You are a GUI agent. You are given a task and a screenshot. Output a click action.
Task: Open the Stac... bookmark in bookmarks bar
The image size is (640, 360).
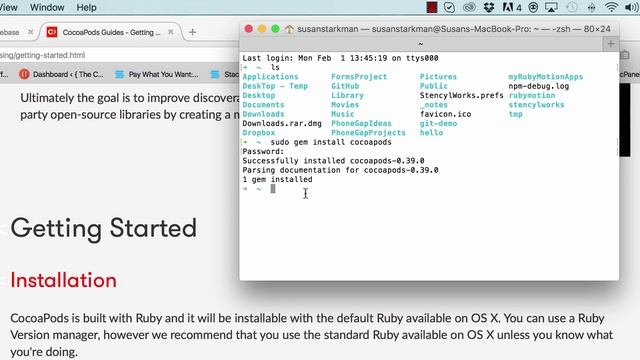[x=224, y=74]
